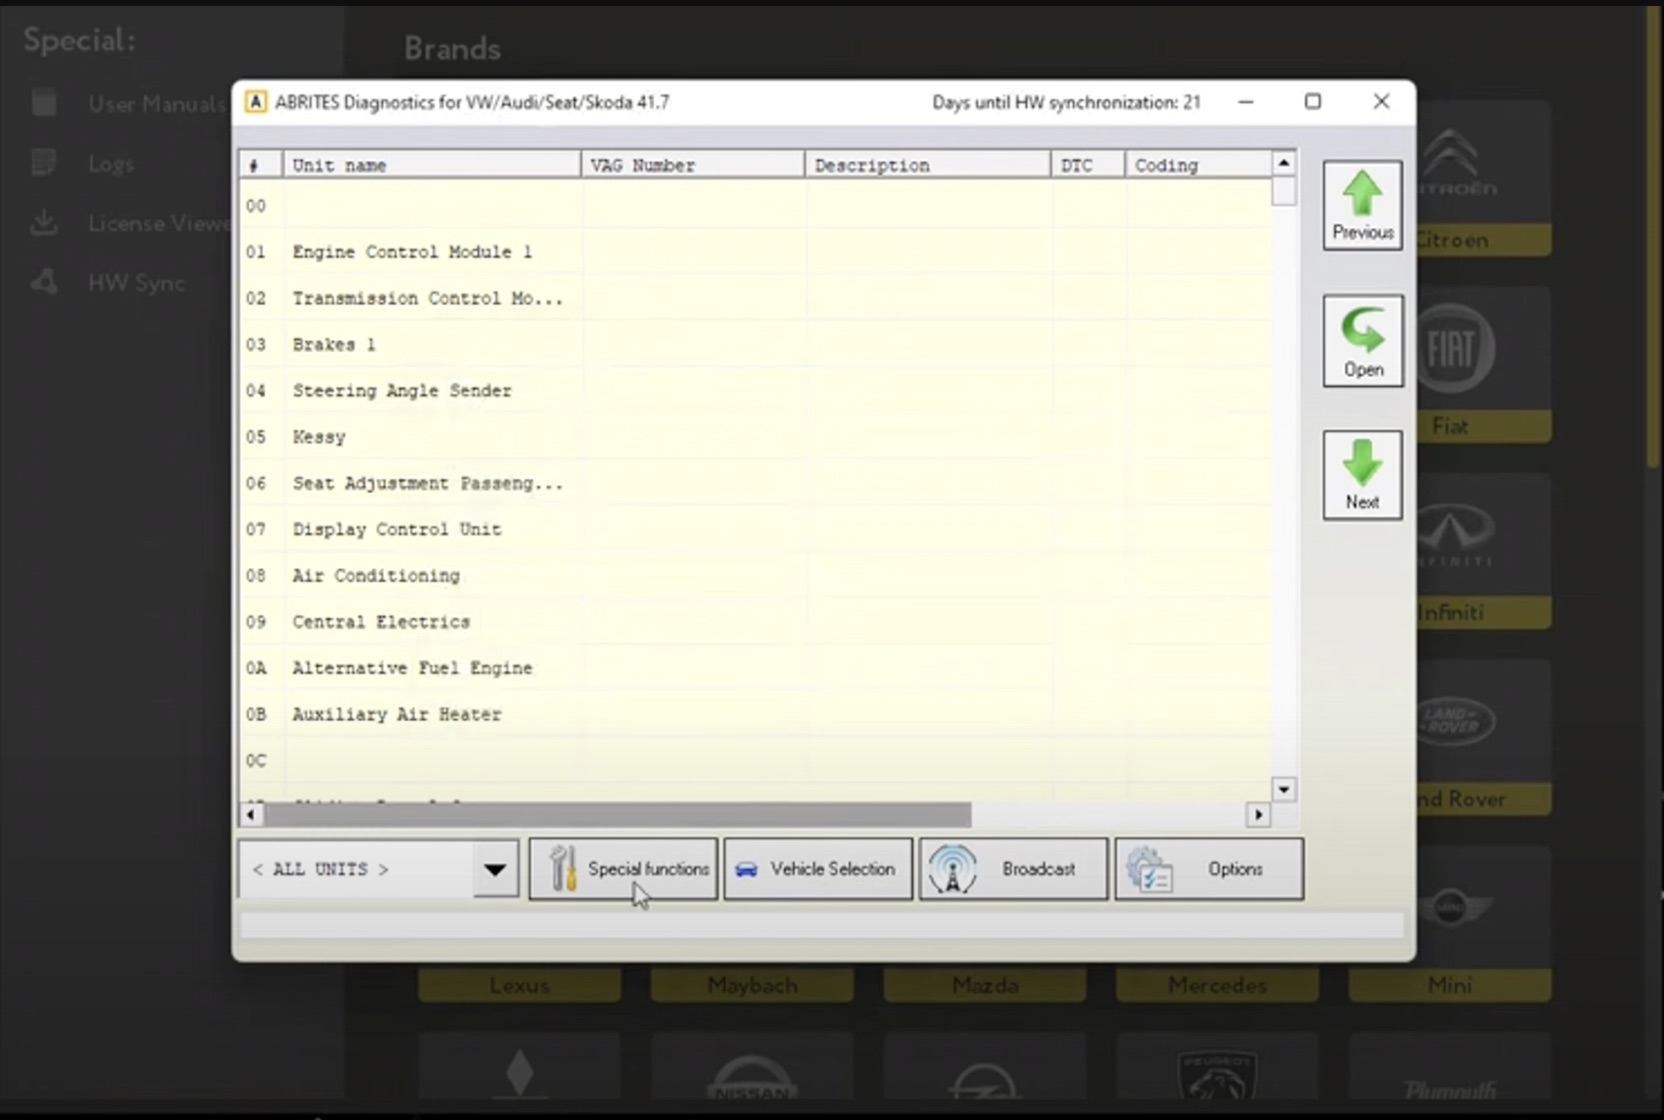This screenshot has height=1120, width=1664.
Task: Select Seat Adjustment Passeng... row
Action: click(x=755, y=483)
